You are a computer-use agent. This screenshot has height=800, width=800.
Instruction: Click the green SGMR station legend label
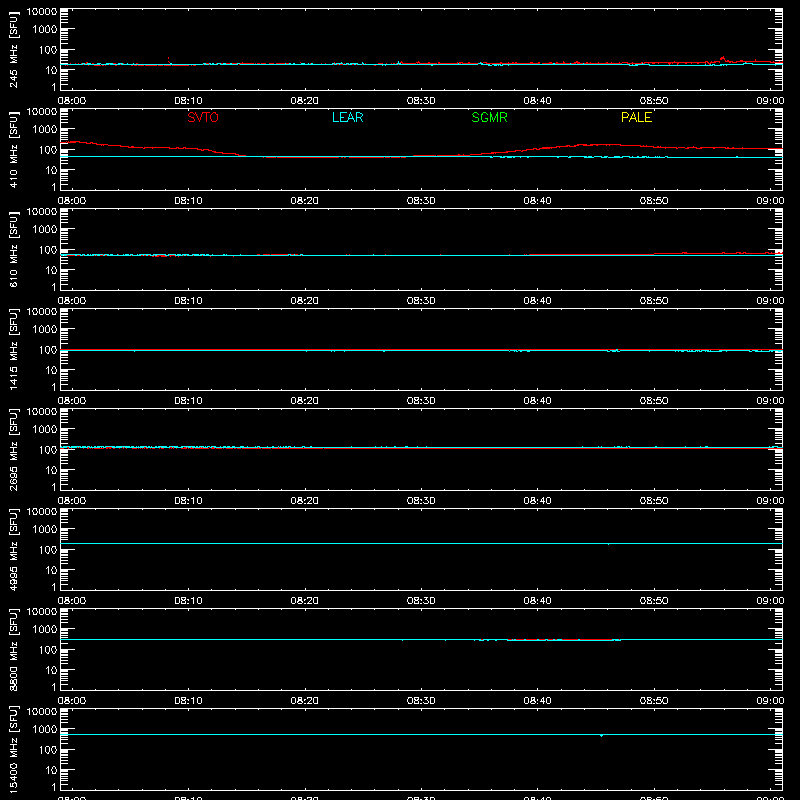[x=489, y=117]
